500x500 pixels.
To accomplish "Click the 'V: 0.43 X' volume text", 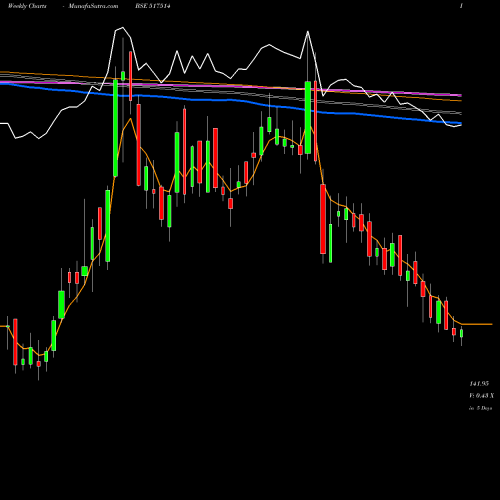I will click(x=481, y=396).
